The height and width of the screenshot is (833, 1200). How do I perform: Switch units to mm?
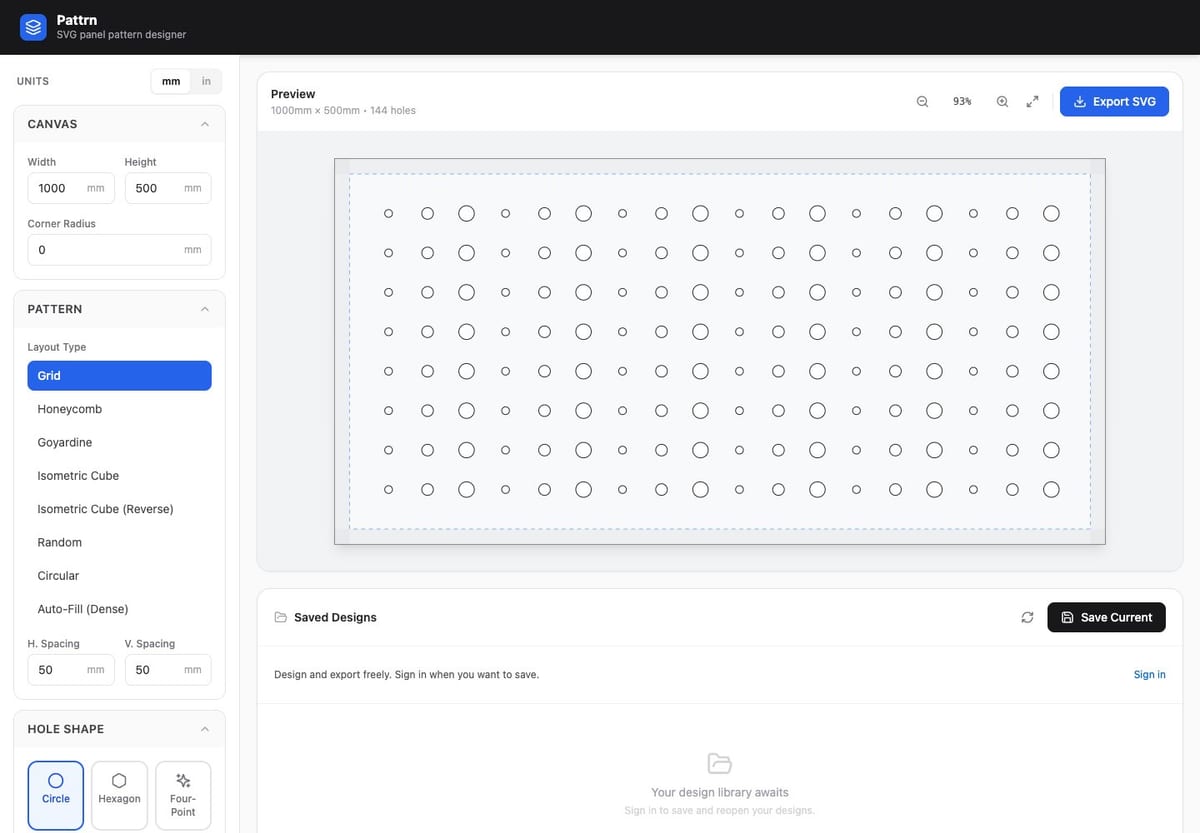(x=171, y=81)
